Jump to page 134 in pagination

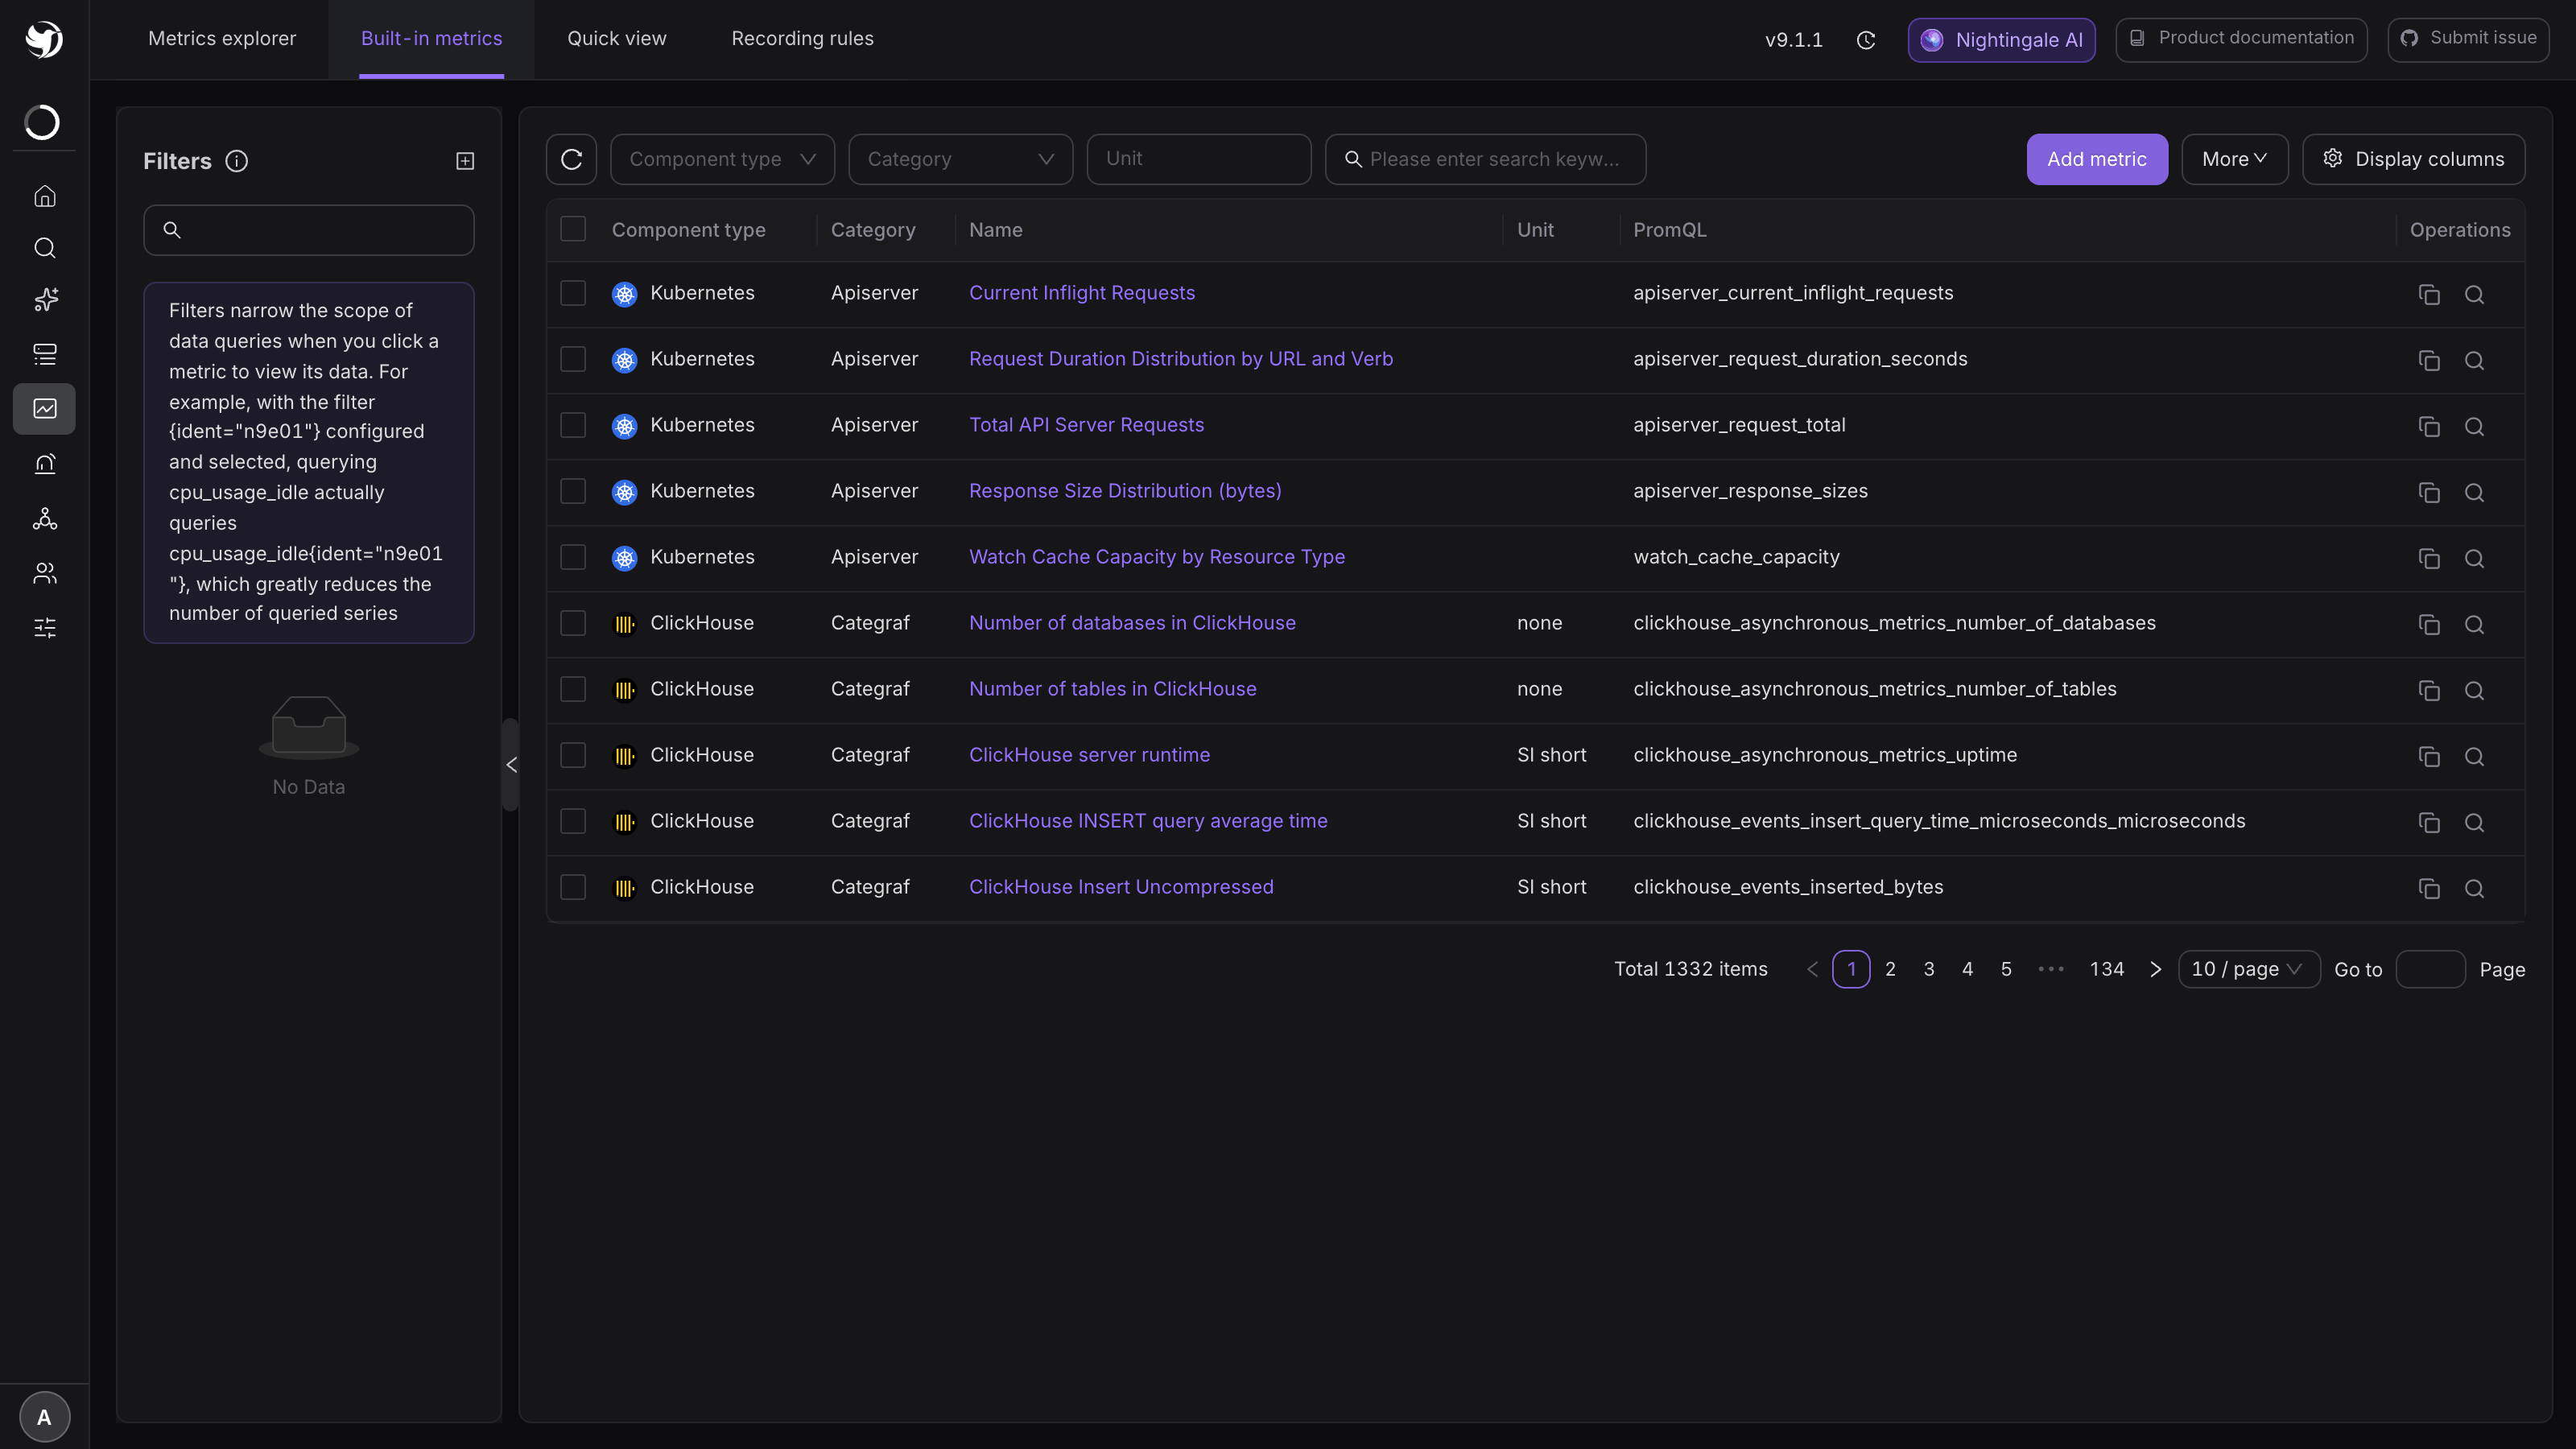[x=2106, y=969]
